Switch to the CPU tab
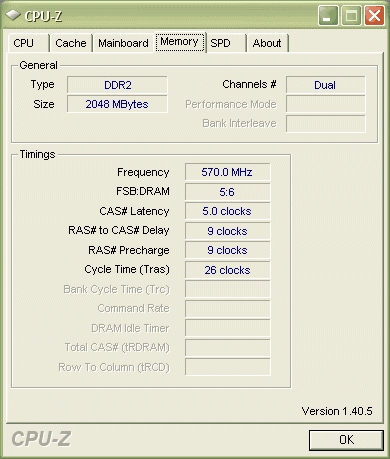 (29, 43)
